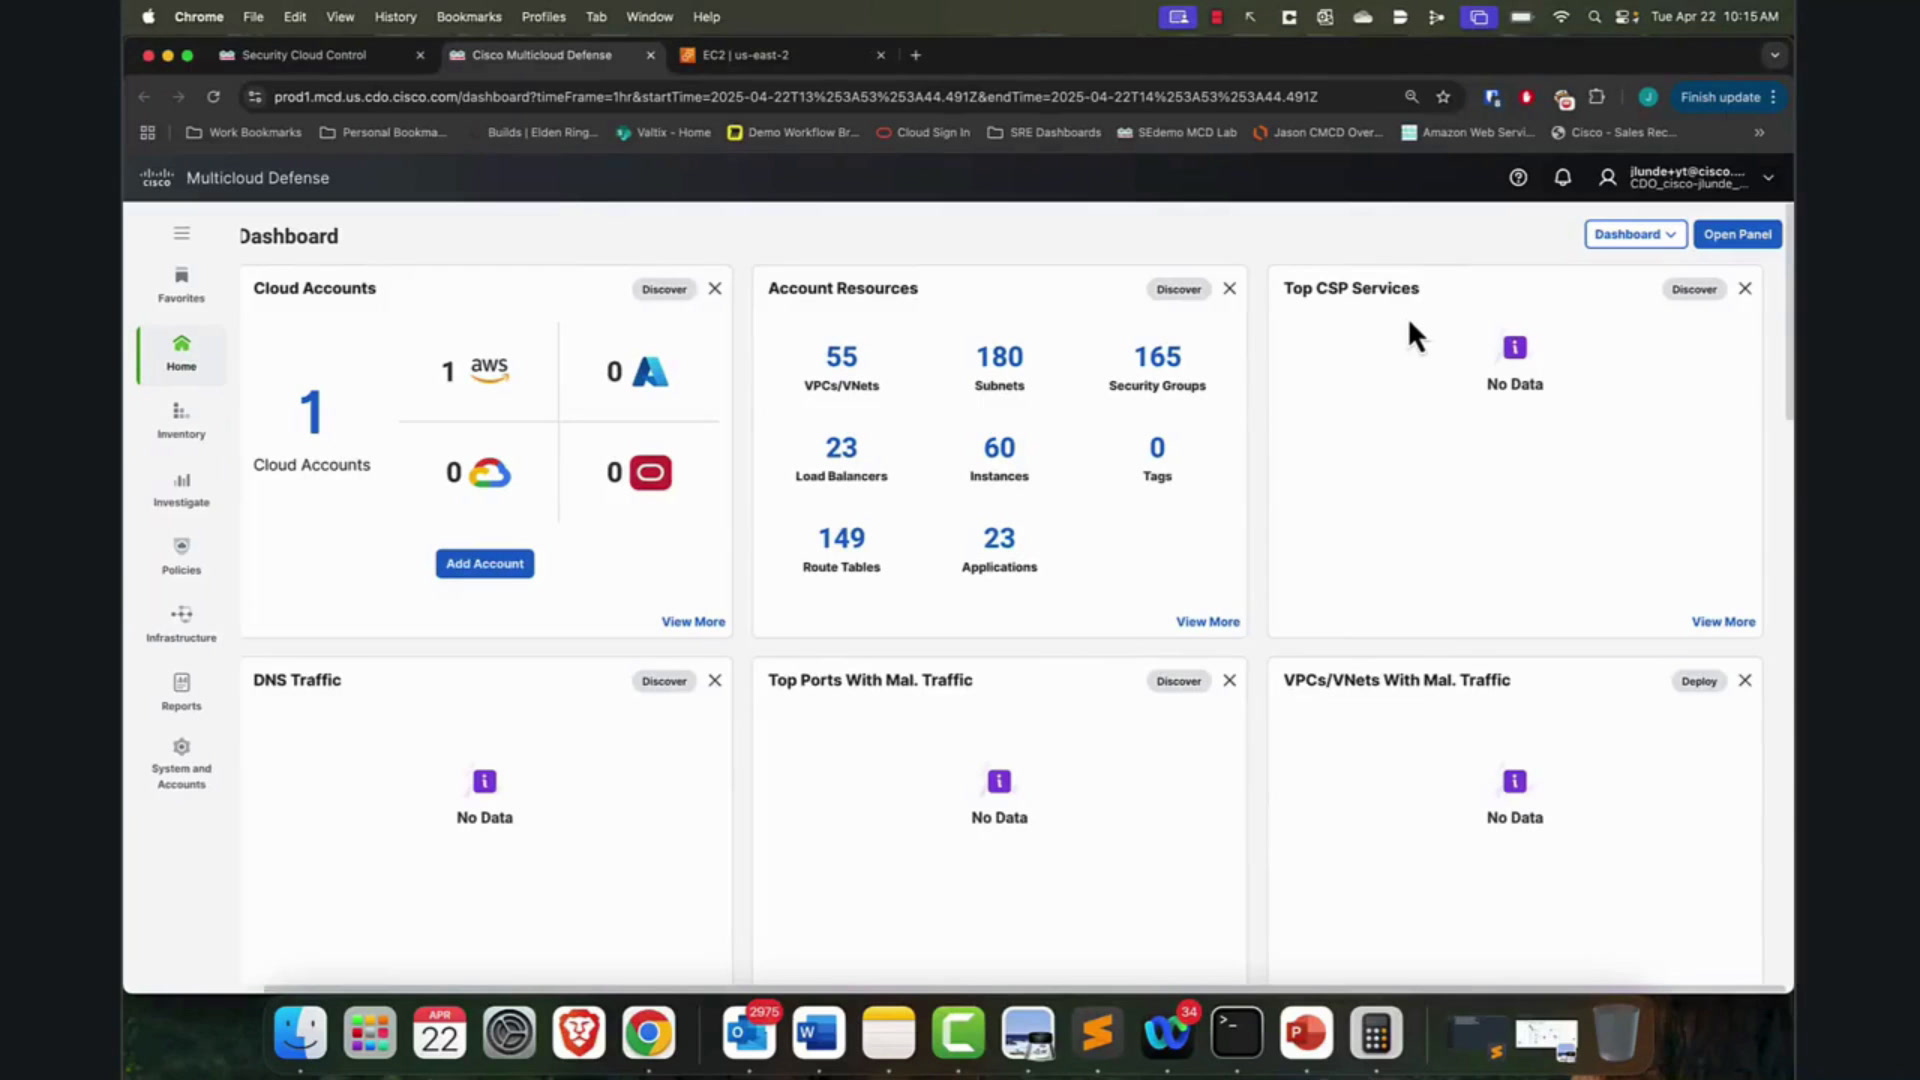This screenshot has height=1080, width=1920.
Task: Click the Google Cloud logo
Action: [x=490, y=473]
